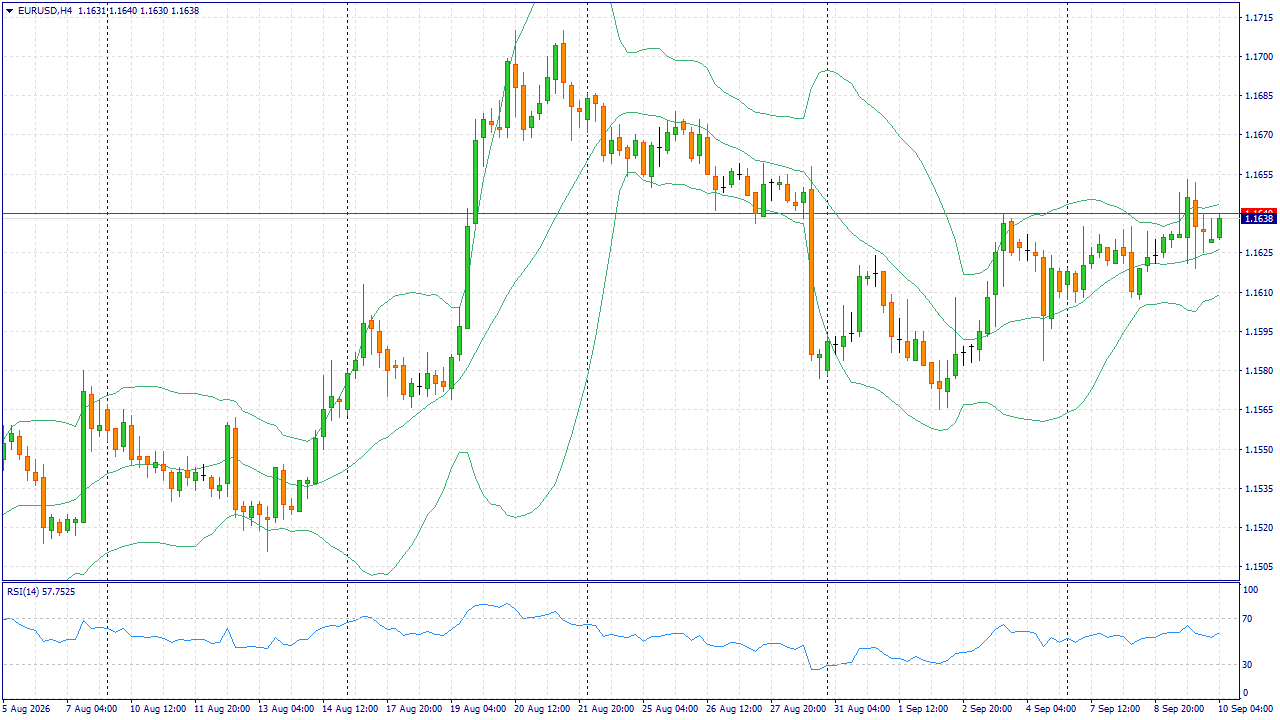This screenshot has width=1280, height=720.
Task: Click the EURUSD,H4 chart title text
Action: coord(44,11)
